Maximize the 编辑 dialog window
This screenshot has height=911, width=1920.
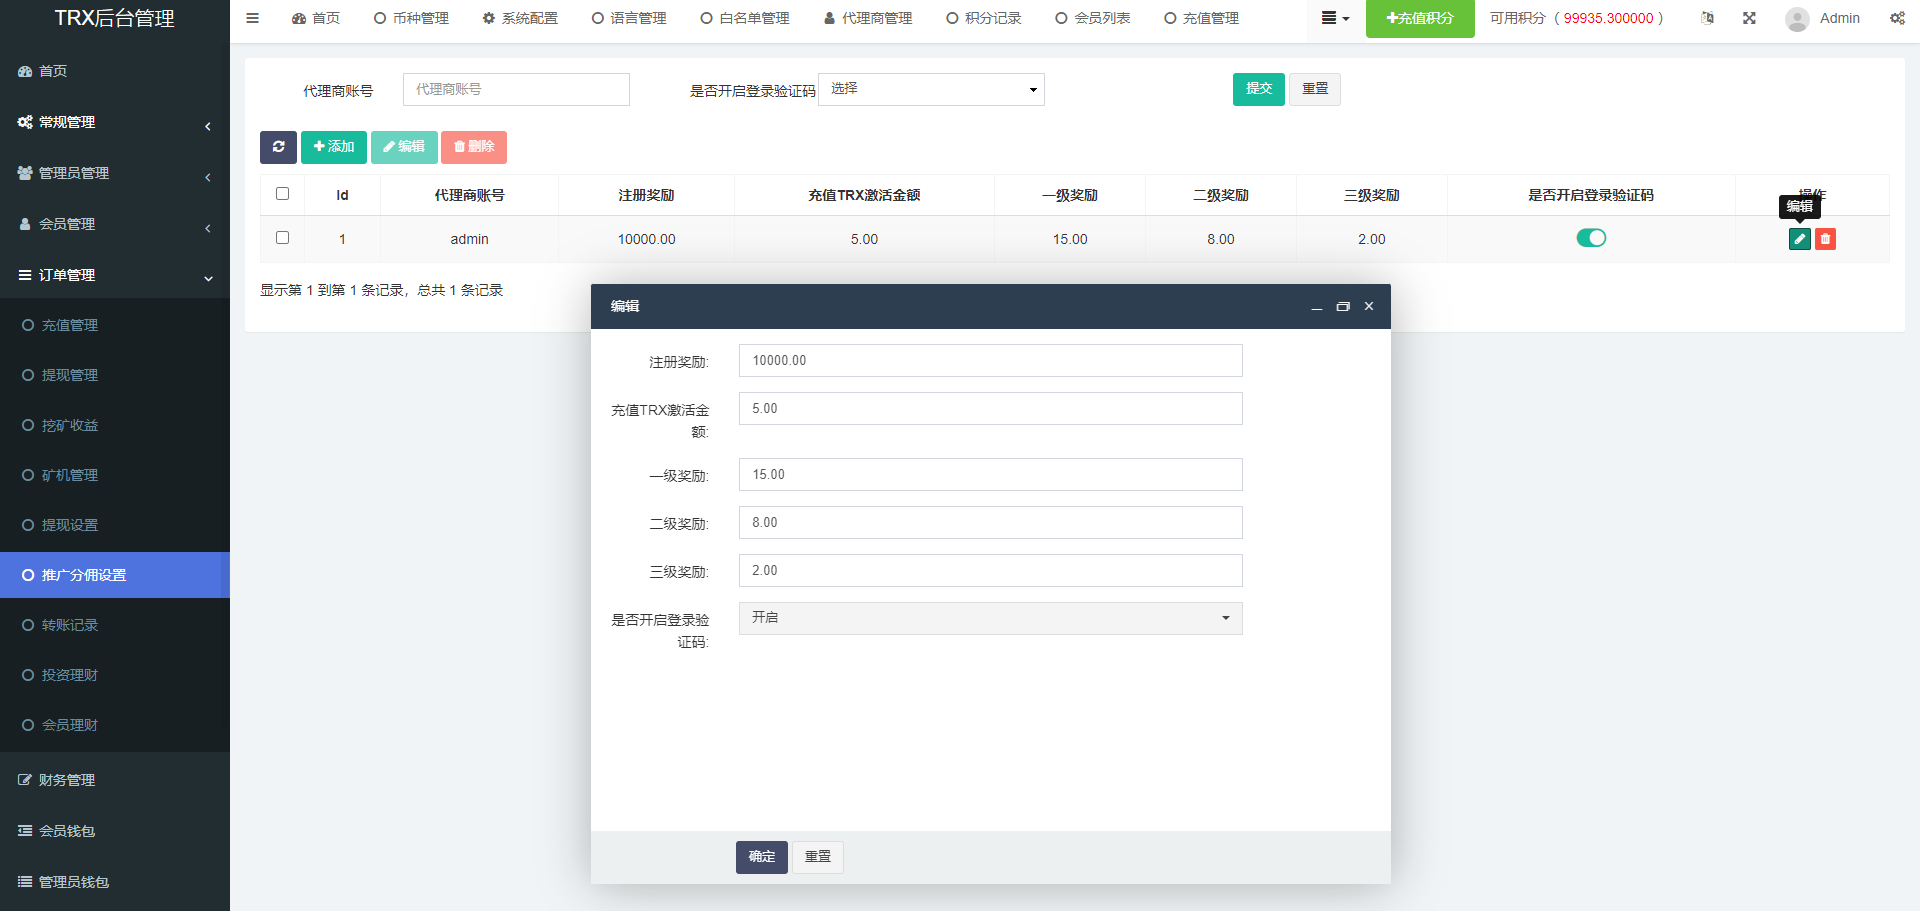pyautogui.click(x=1343, y=307)
